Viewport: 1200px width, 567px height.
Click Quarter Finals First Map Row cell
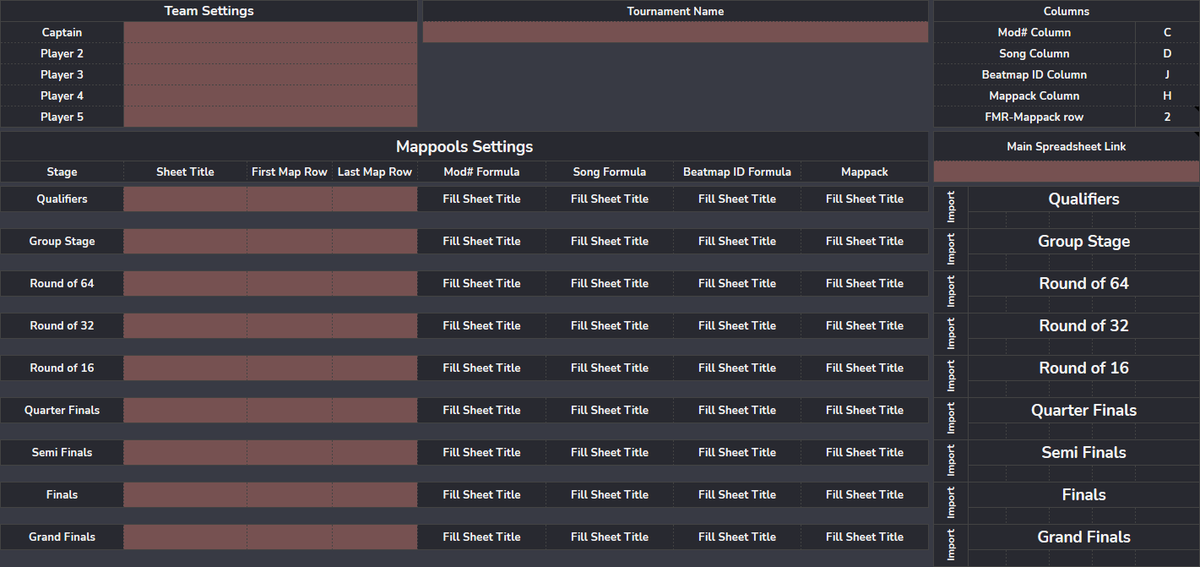[x=290, y=410]
